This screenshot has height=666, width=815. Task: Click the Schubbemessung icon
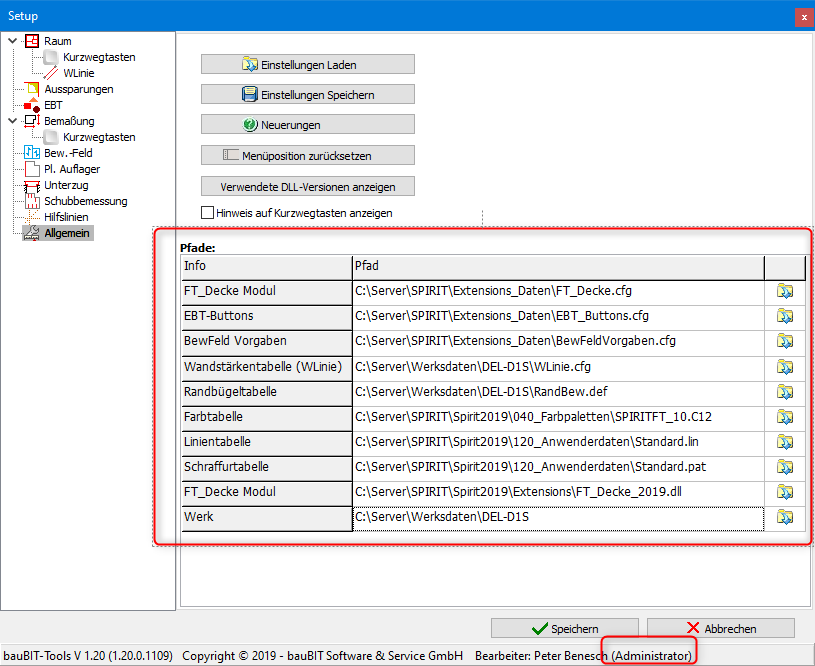32,201
